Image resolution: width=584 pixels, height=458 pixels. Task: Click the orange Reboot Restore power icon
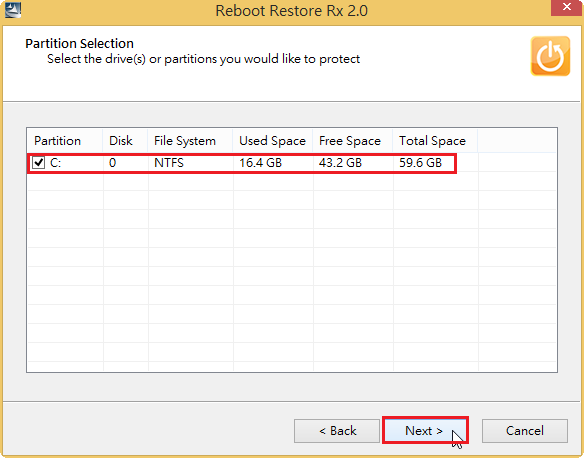(550, 56)
